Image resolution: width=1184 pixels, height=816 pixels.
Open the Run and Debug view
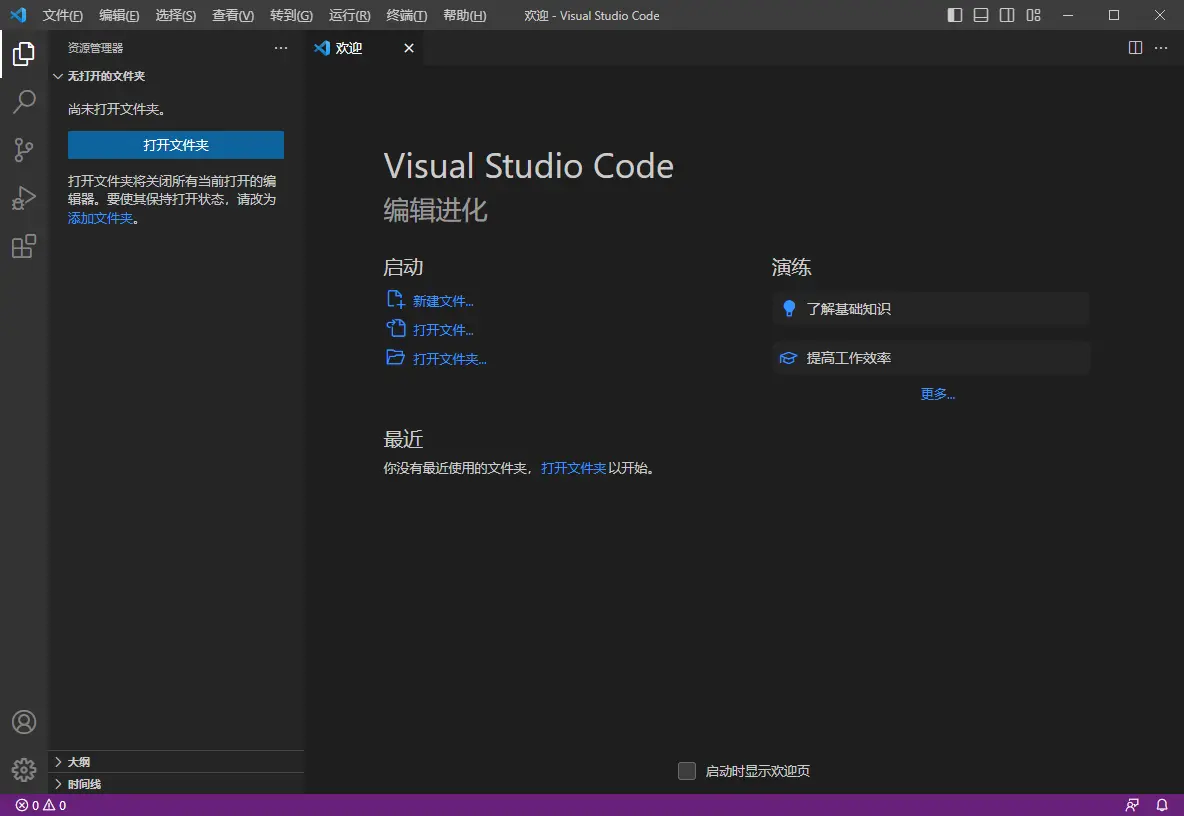pyautogui.click(x=24, y=198)
